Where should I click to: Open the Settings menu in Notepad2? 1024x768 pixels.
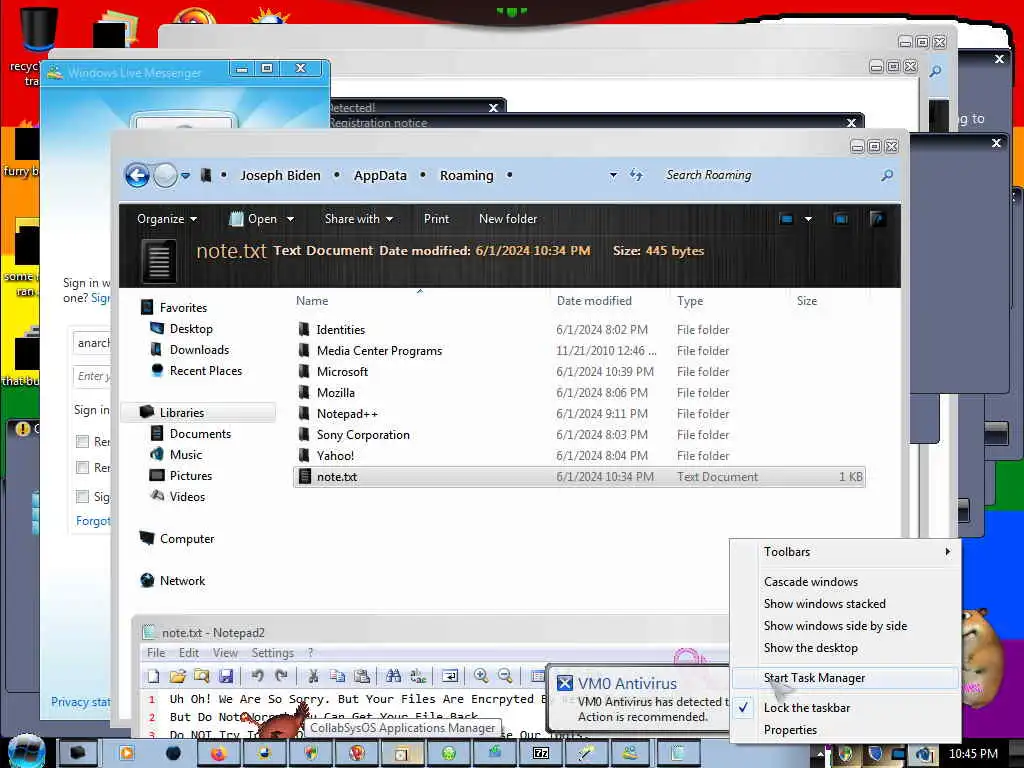pos(272,653)
